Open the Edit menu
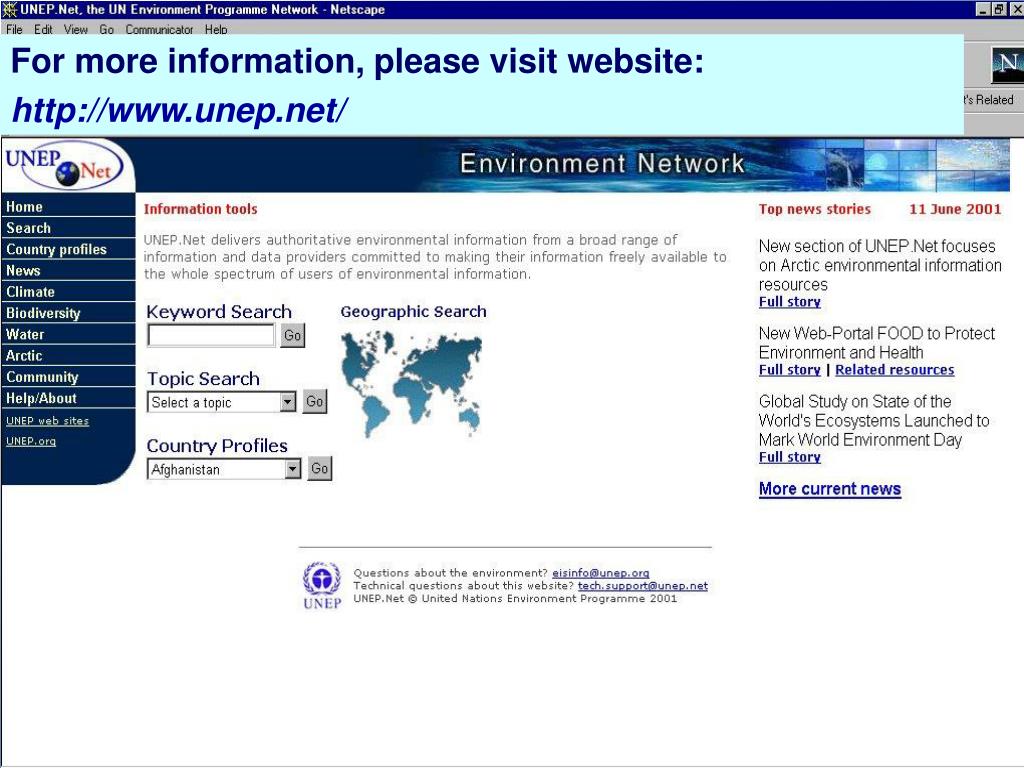Image resolution: width=1024 pixels, height=768 pixels. coord(43,29)
